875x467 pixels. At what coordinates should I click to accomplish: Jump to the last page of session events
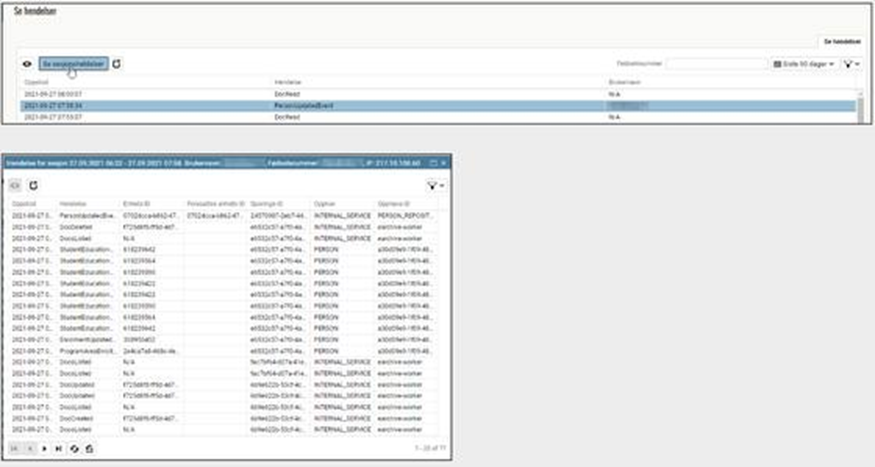(x=59, y=449)
